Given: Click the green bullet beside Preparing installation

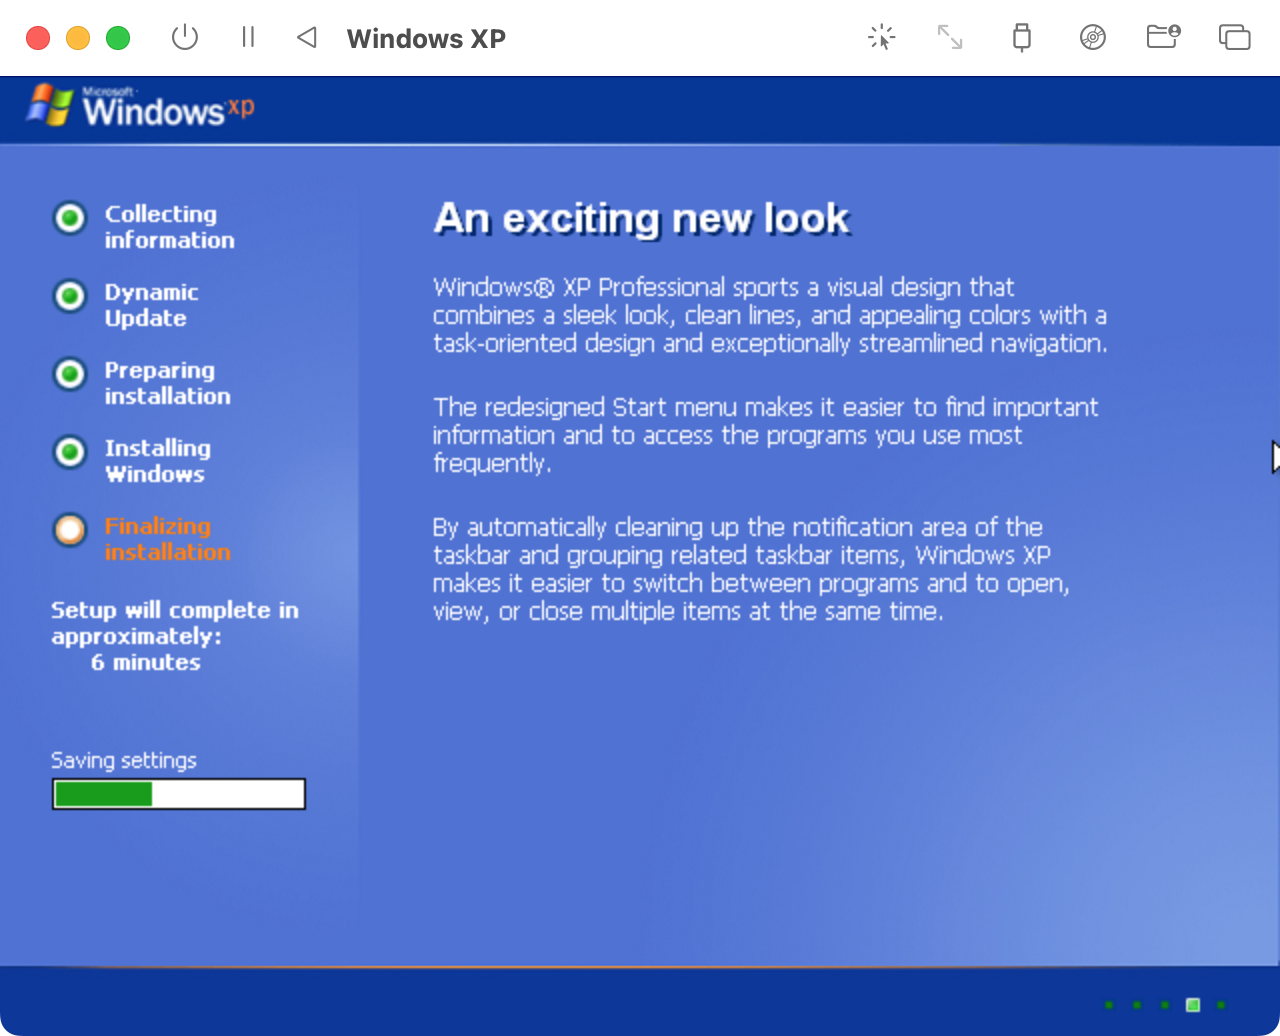Looking at the screenshot, I should tap(70, 374).
